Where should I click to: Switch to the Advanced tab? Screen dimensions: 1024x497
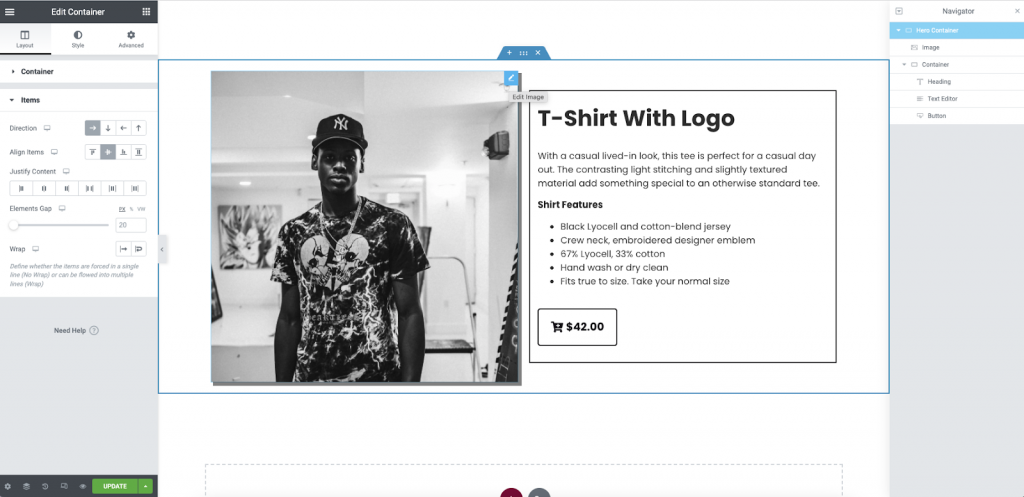(x=131, y=39)
